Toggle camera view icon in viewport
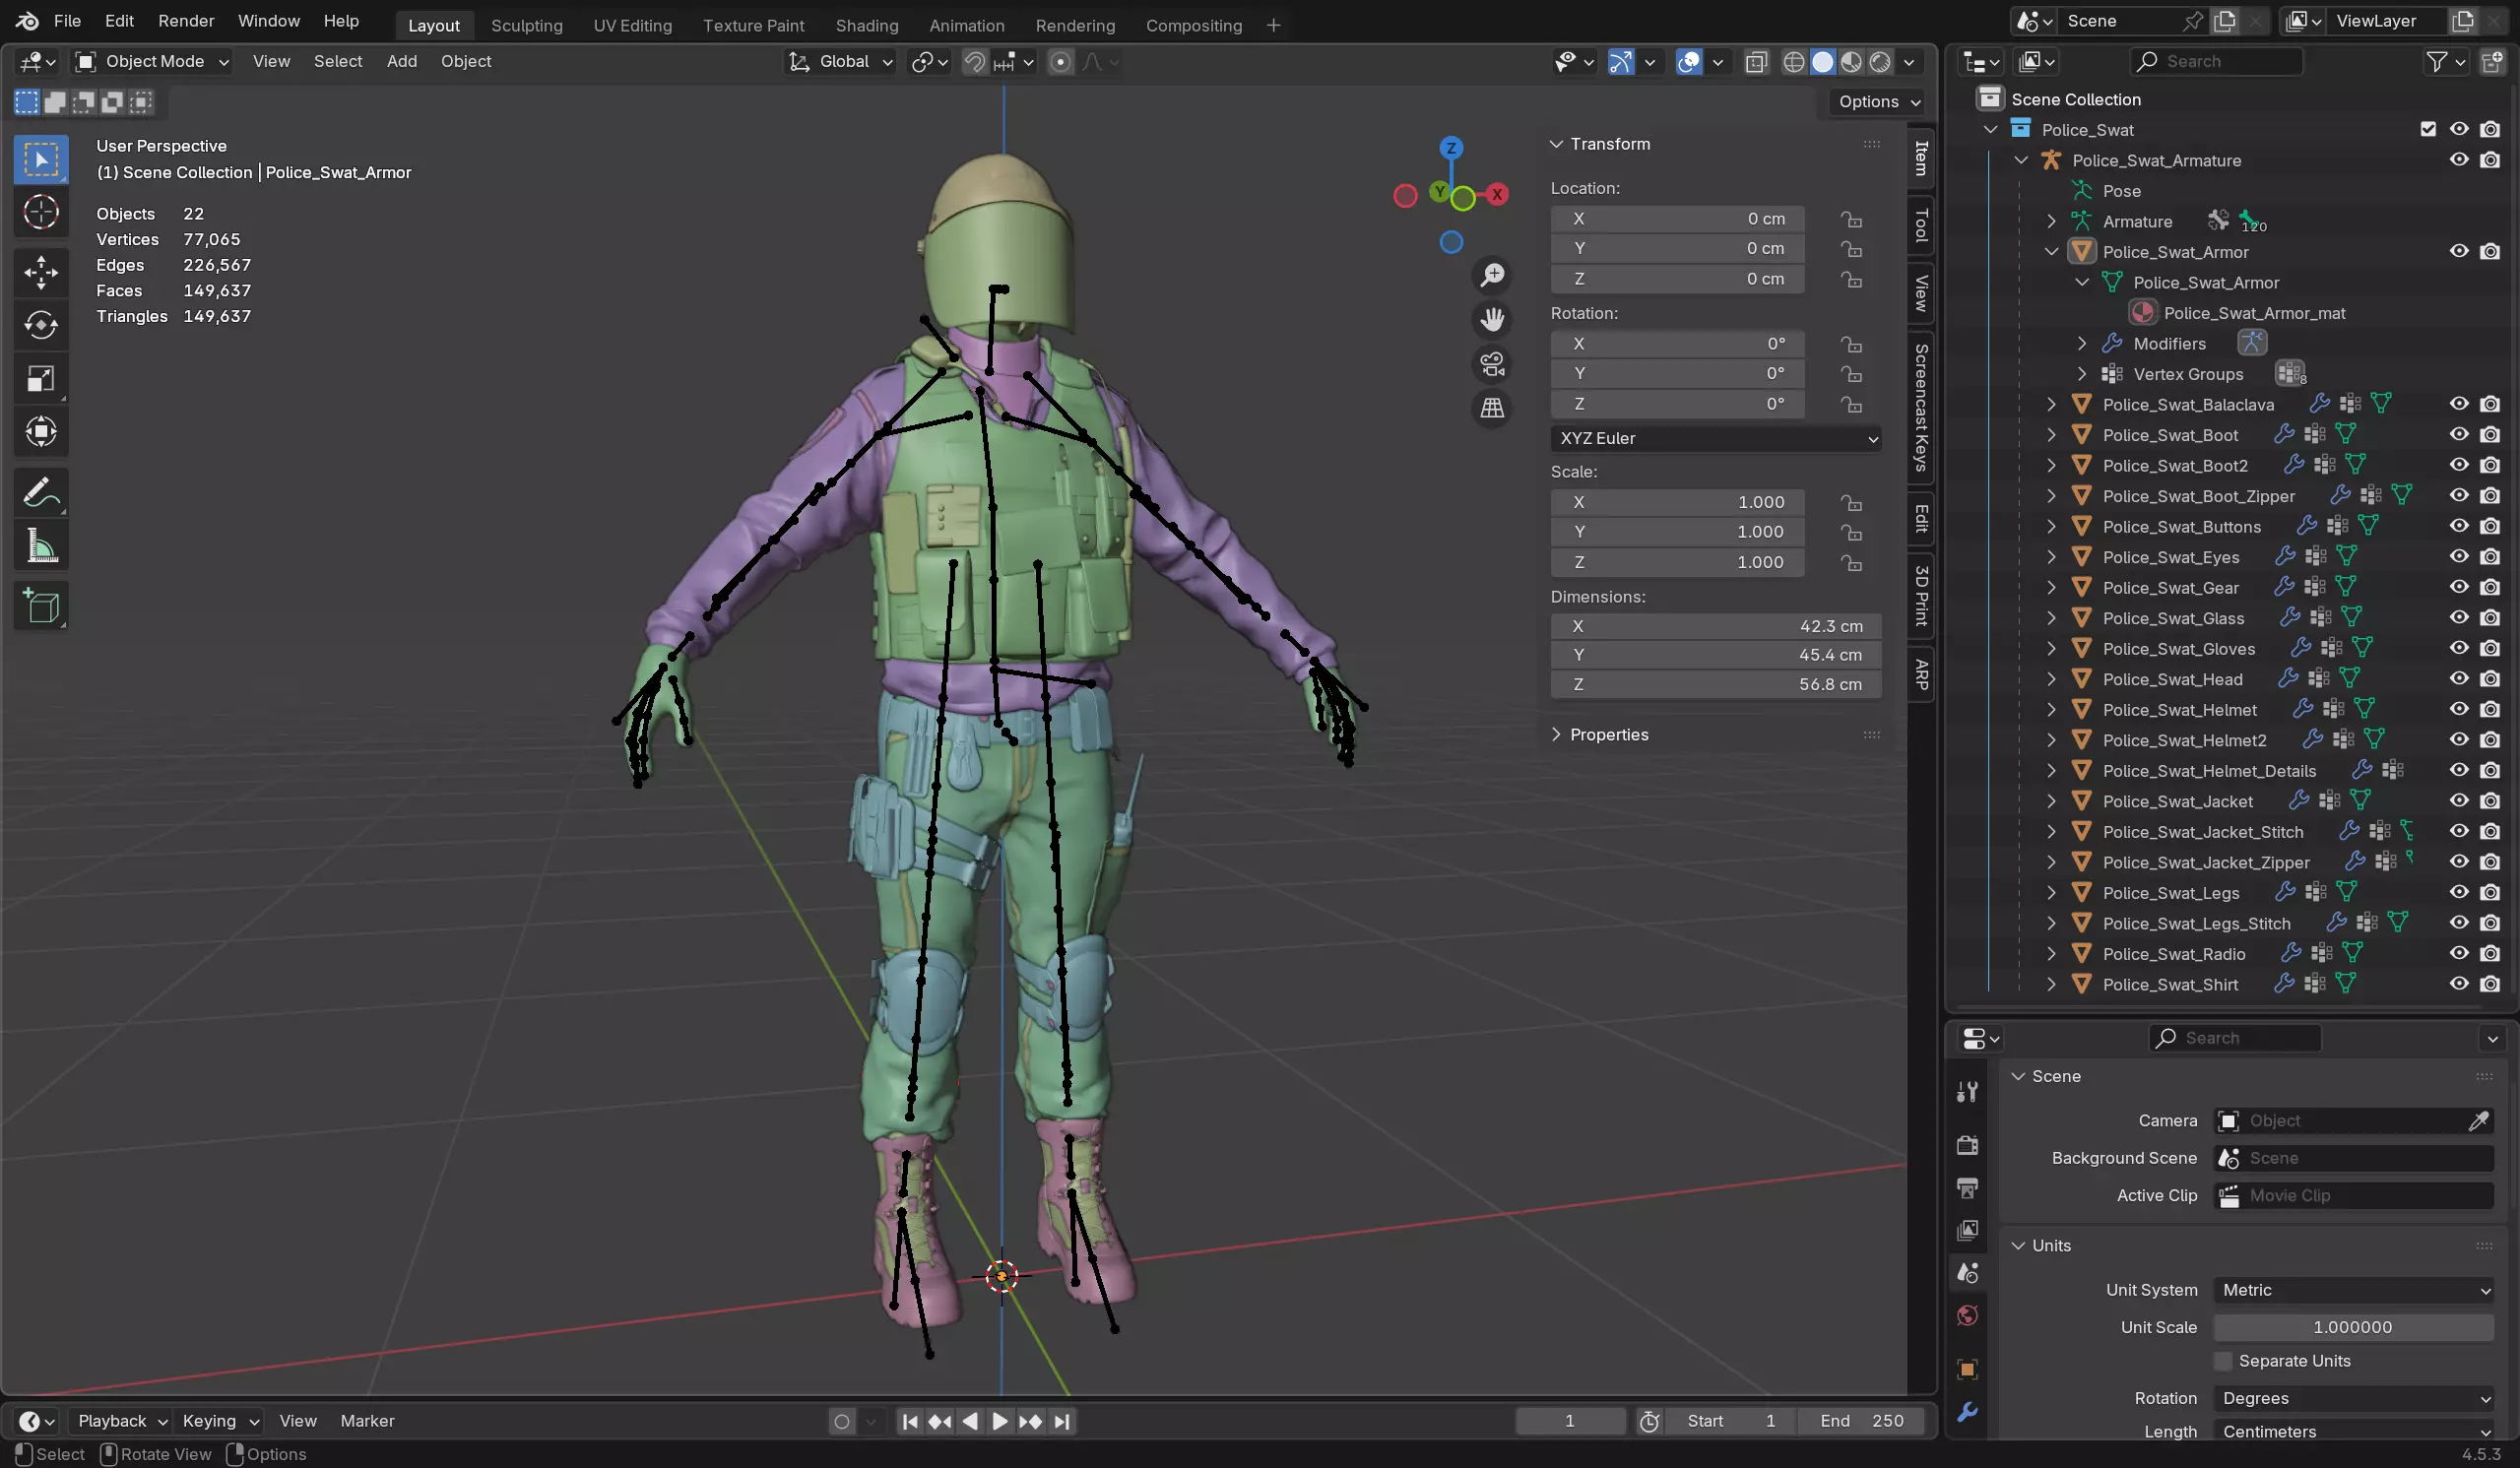 pyautogui.click(x=1492, y=364)
